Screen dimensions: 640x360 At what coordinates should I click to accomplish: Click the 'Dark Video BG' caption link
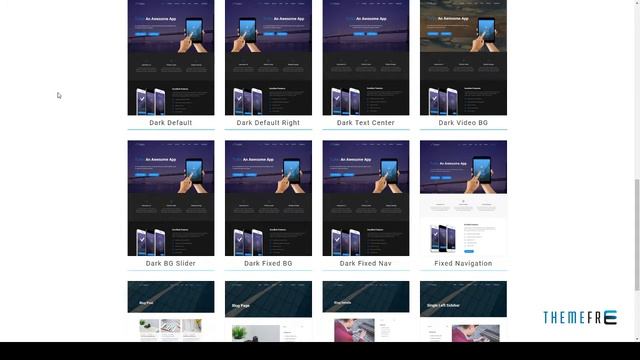click(x=463, y=123)
